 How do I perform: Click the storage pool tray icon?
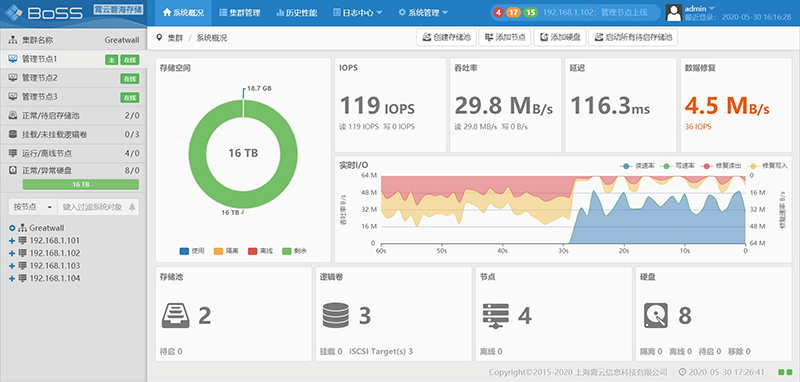(x=176, y=316)
